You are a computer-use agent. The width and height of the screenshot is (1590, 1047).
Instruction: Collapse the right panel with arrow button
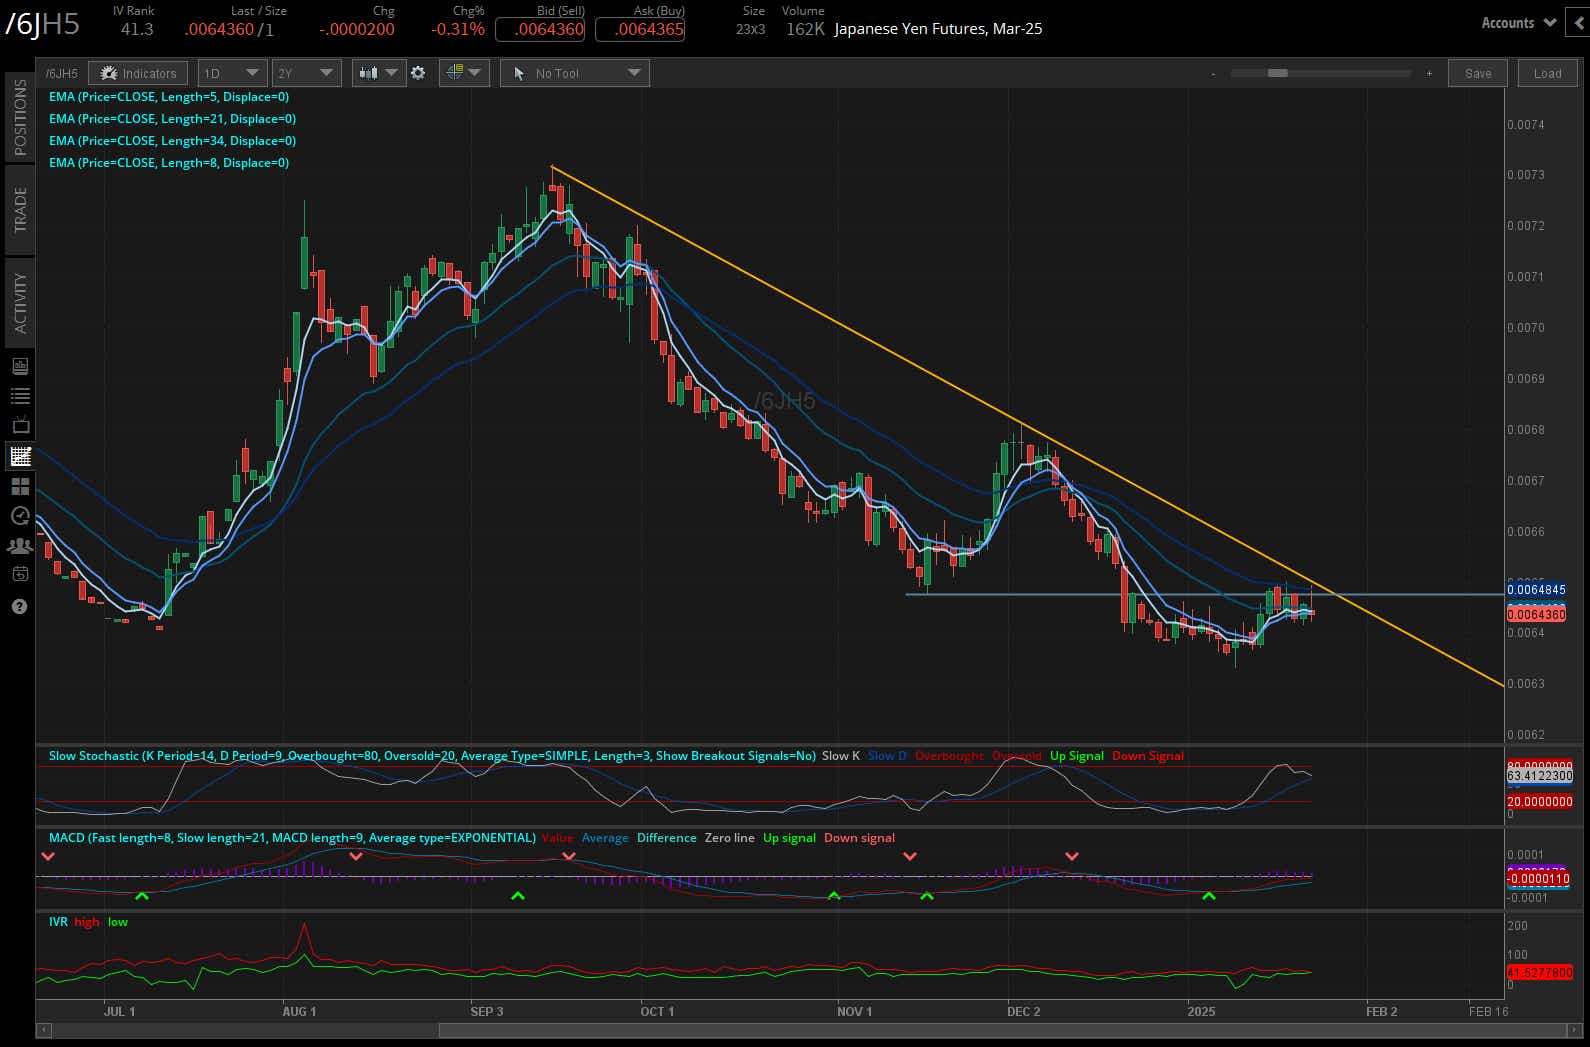[x=1579, y=23]
